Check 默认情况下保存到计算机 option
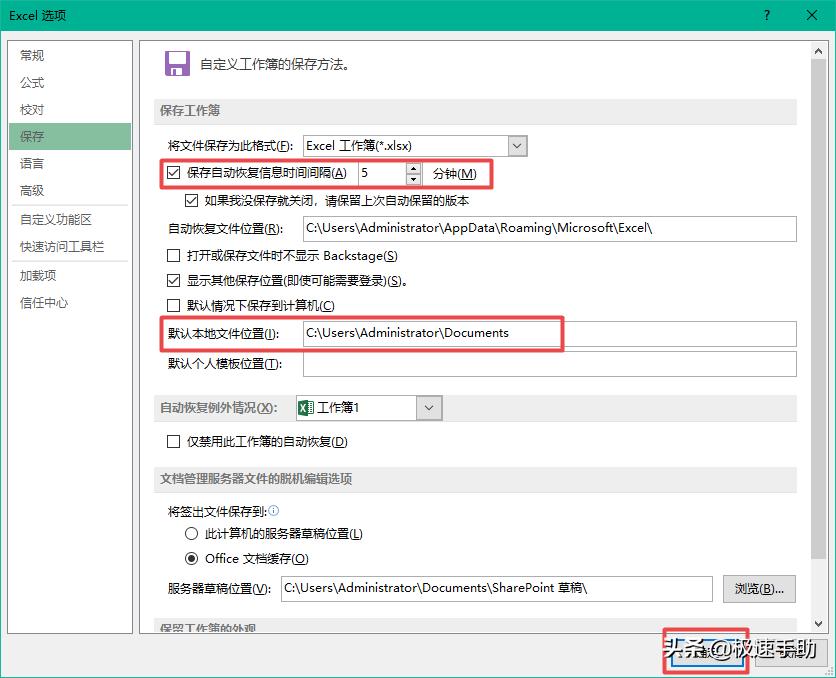836x678 pixels. coord(173,307)
